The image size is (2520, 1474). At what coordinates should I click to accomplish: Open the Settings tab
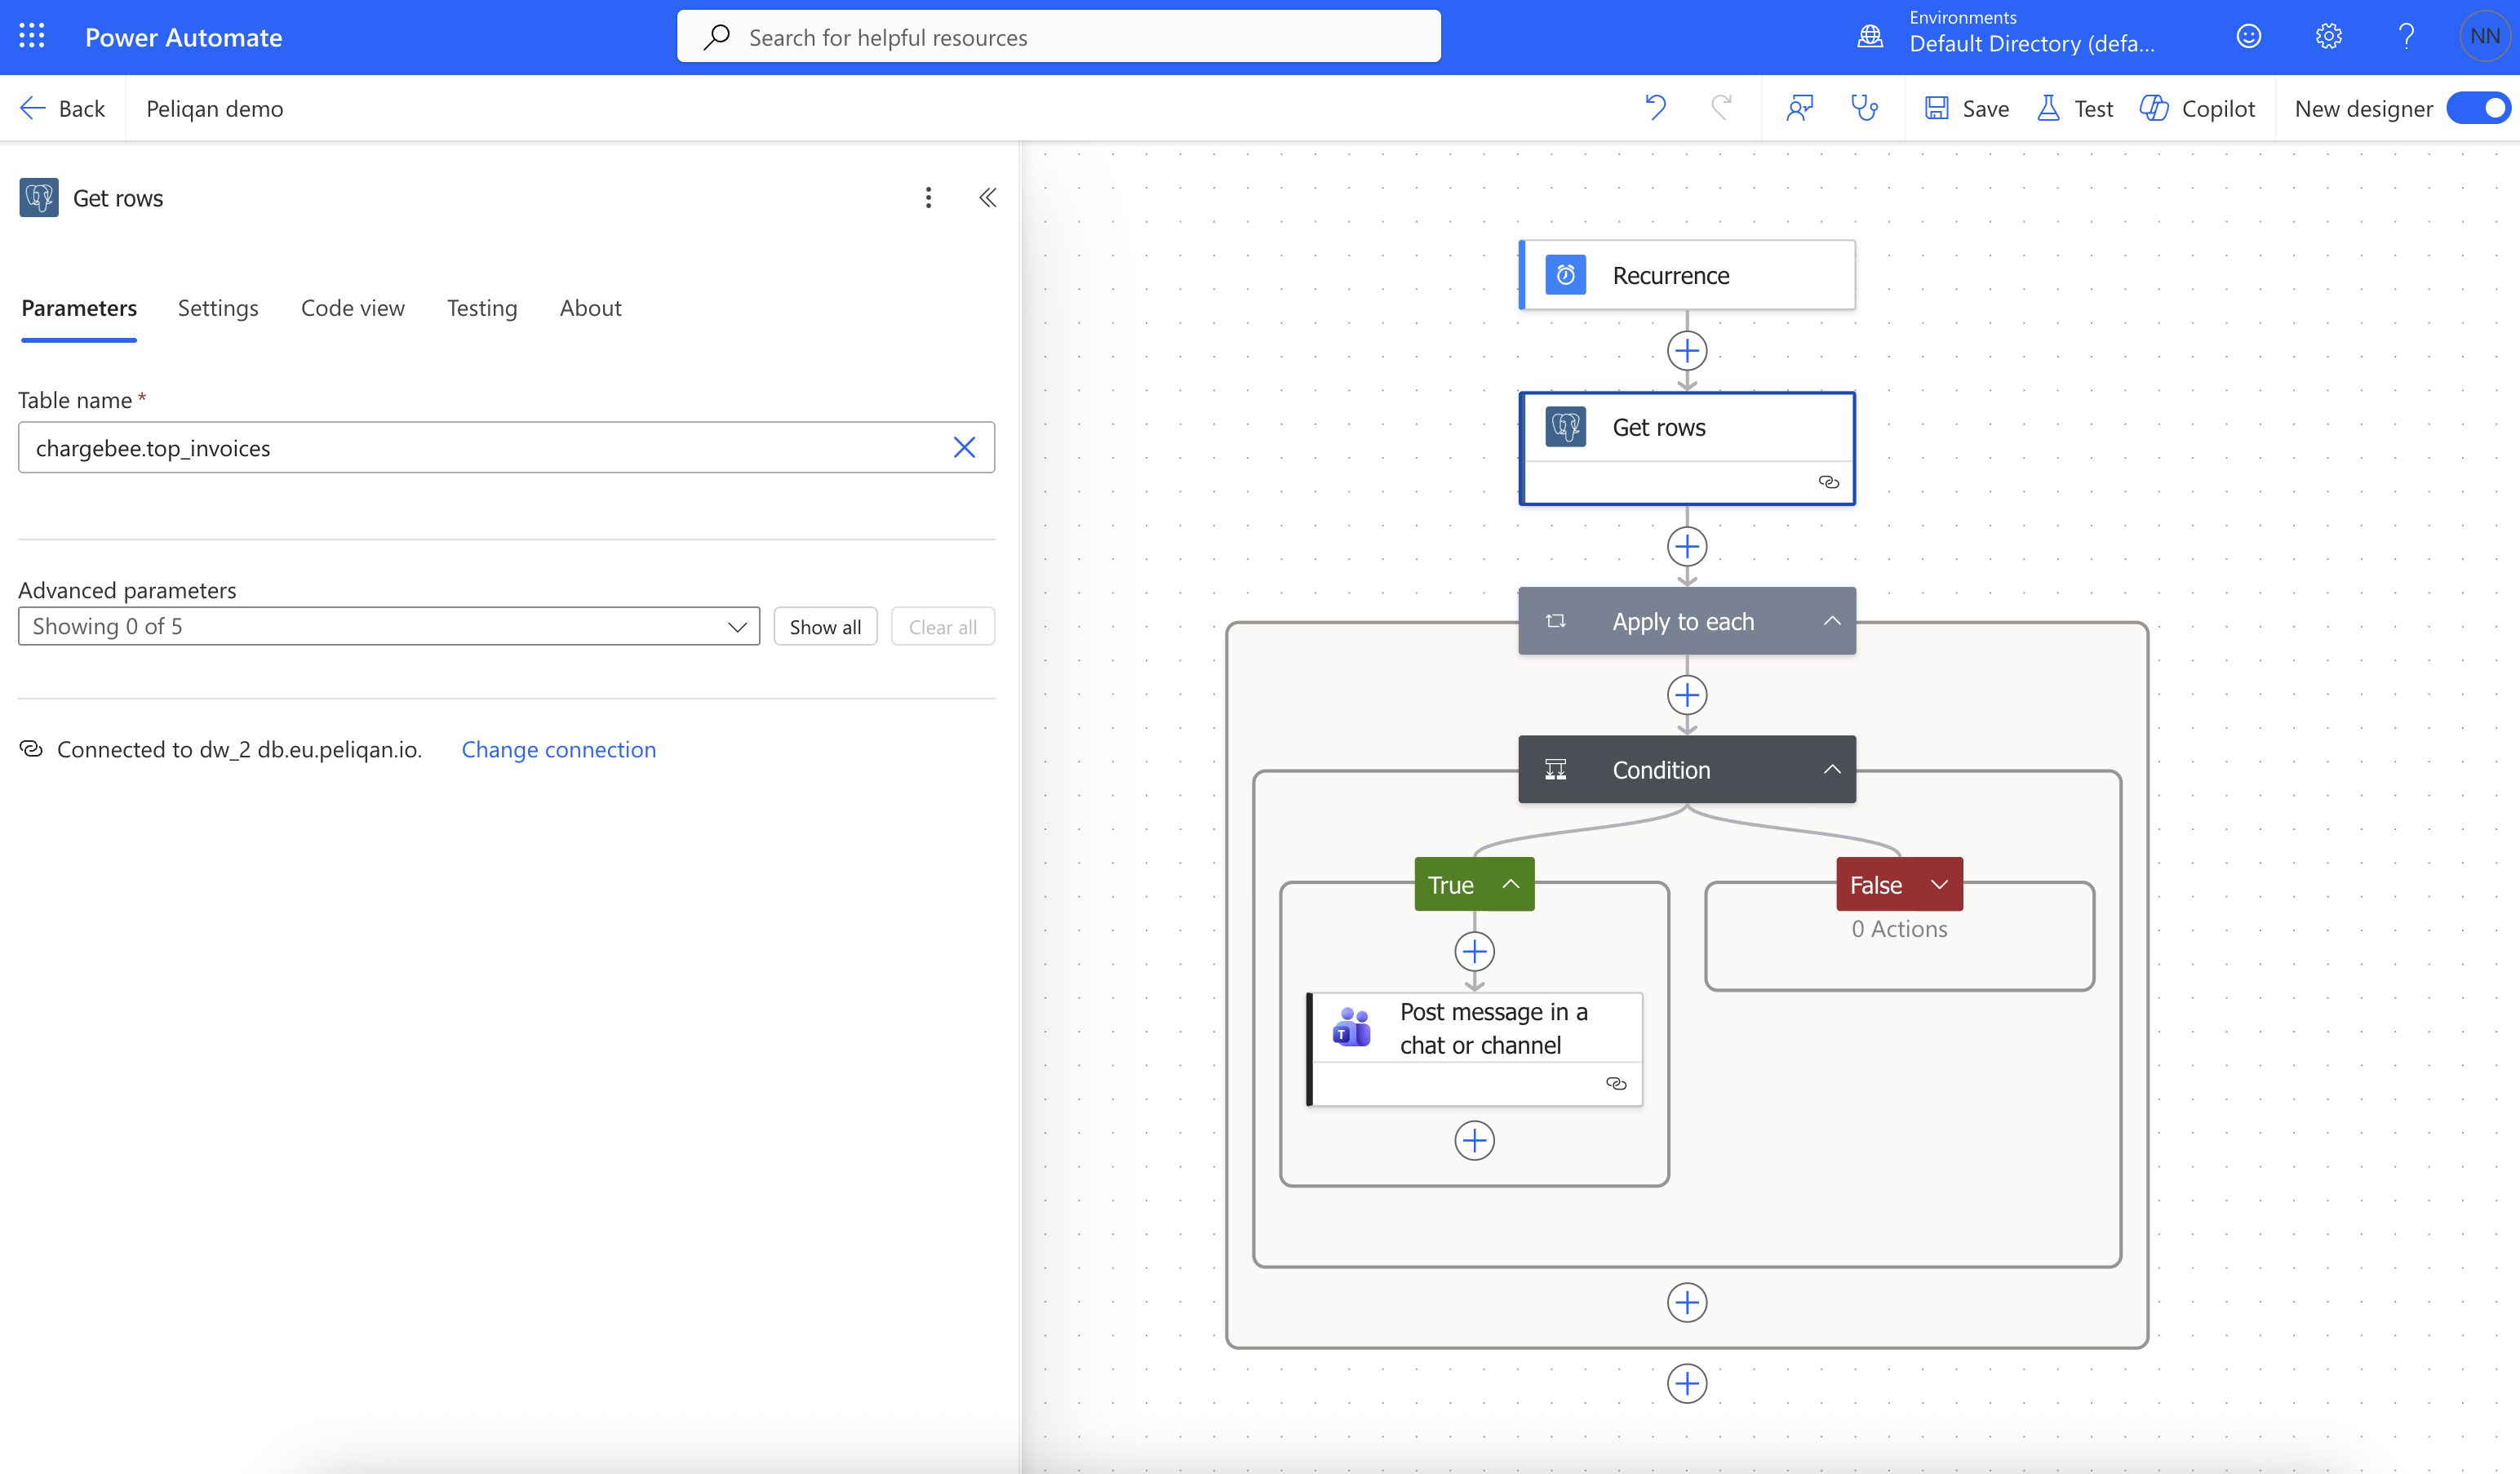[218, 308]
